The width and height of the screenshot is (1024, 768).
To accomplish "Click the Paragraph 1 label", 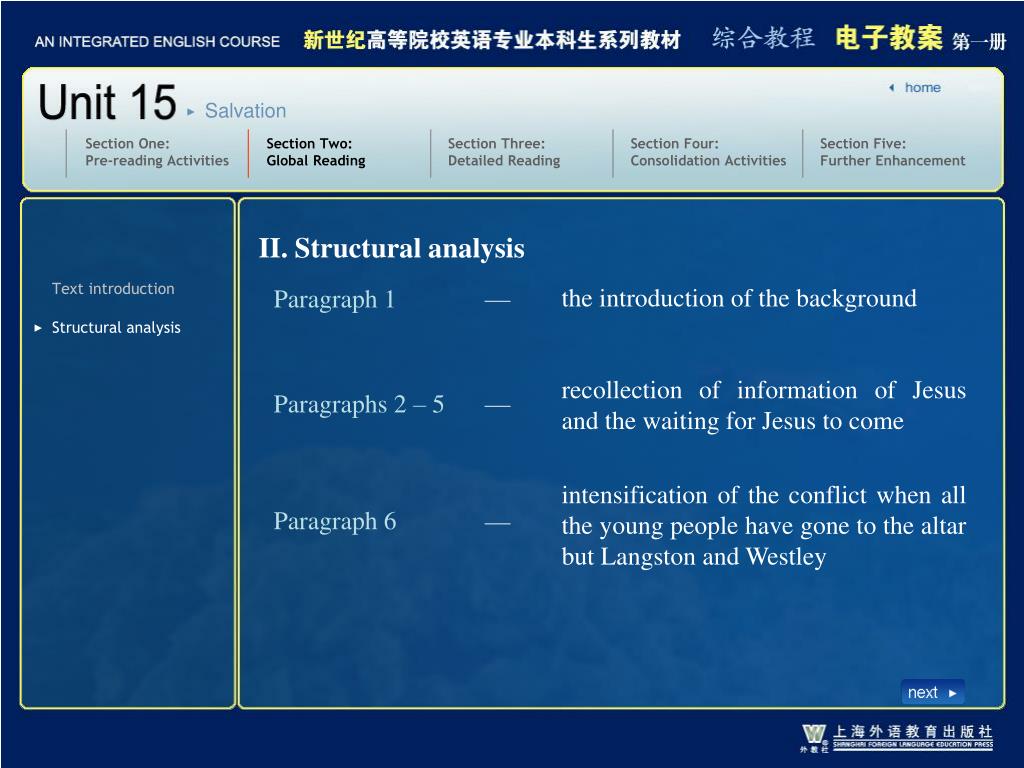I will (334, 299).
